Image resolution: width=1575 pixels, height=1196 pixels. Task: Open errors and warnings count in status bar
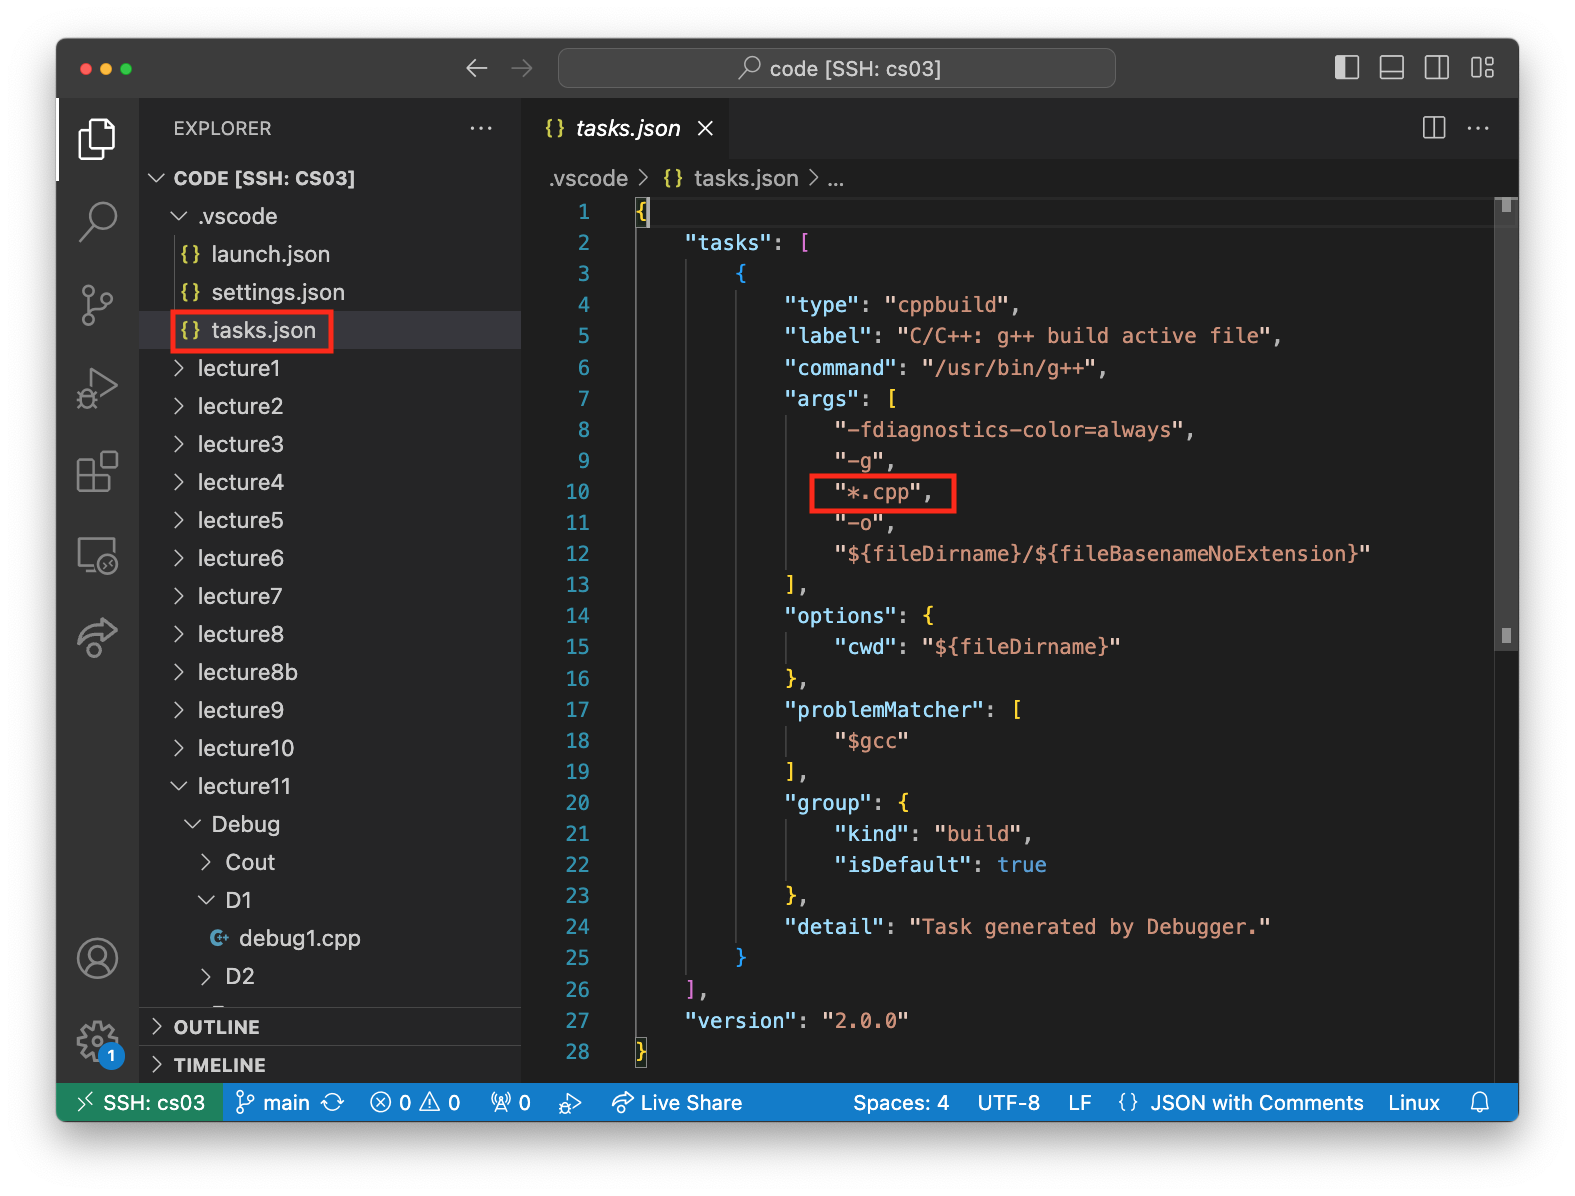point(415,1102)
